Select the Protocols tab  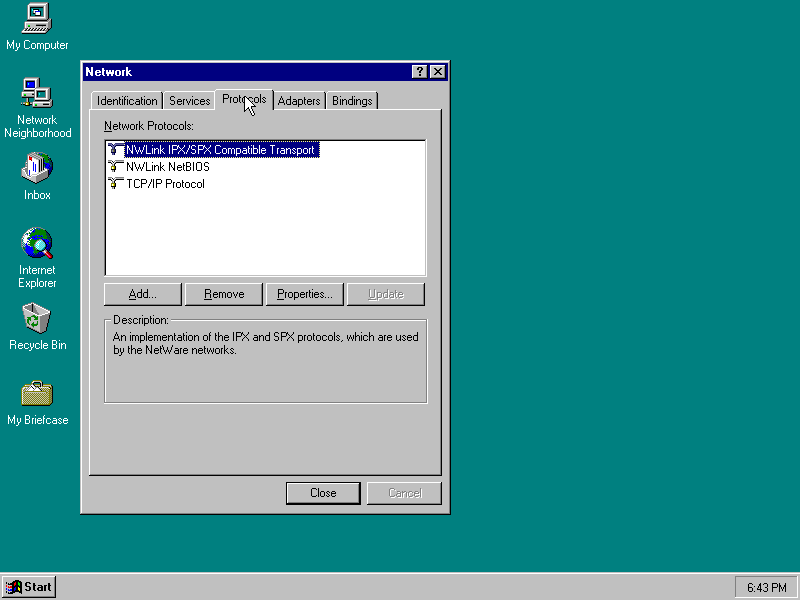click(x=244, y=99)
